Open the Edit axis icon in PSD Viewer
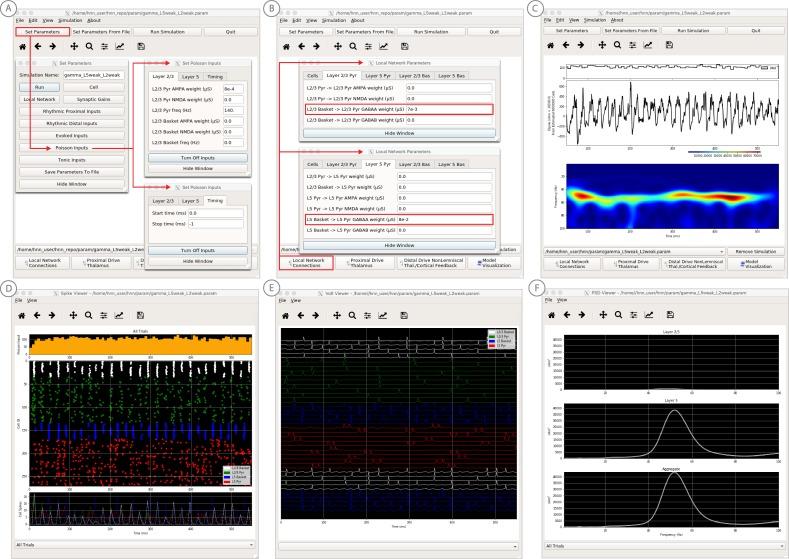 649,314
